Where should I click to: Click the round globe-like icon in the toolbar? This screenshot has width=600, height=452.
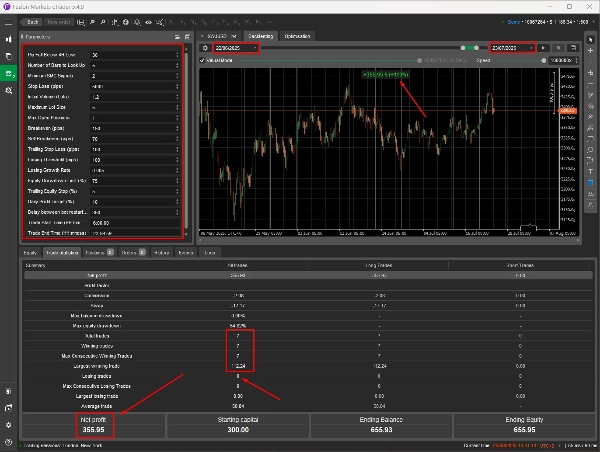(x=126, y=22)
